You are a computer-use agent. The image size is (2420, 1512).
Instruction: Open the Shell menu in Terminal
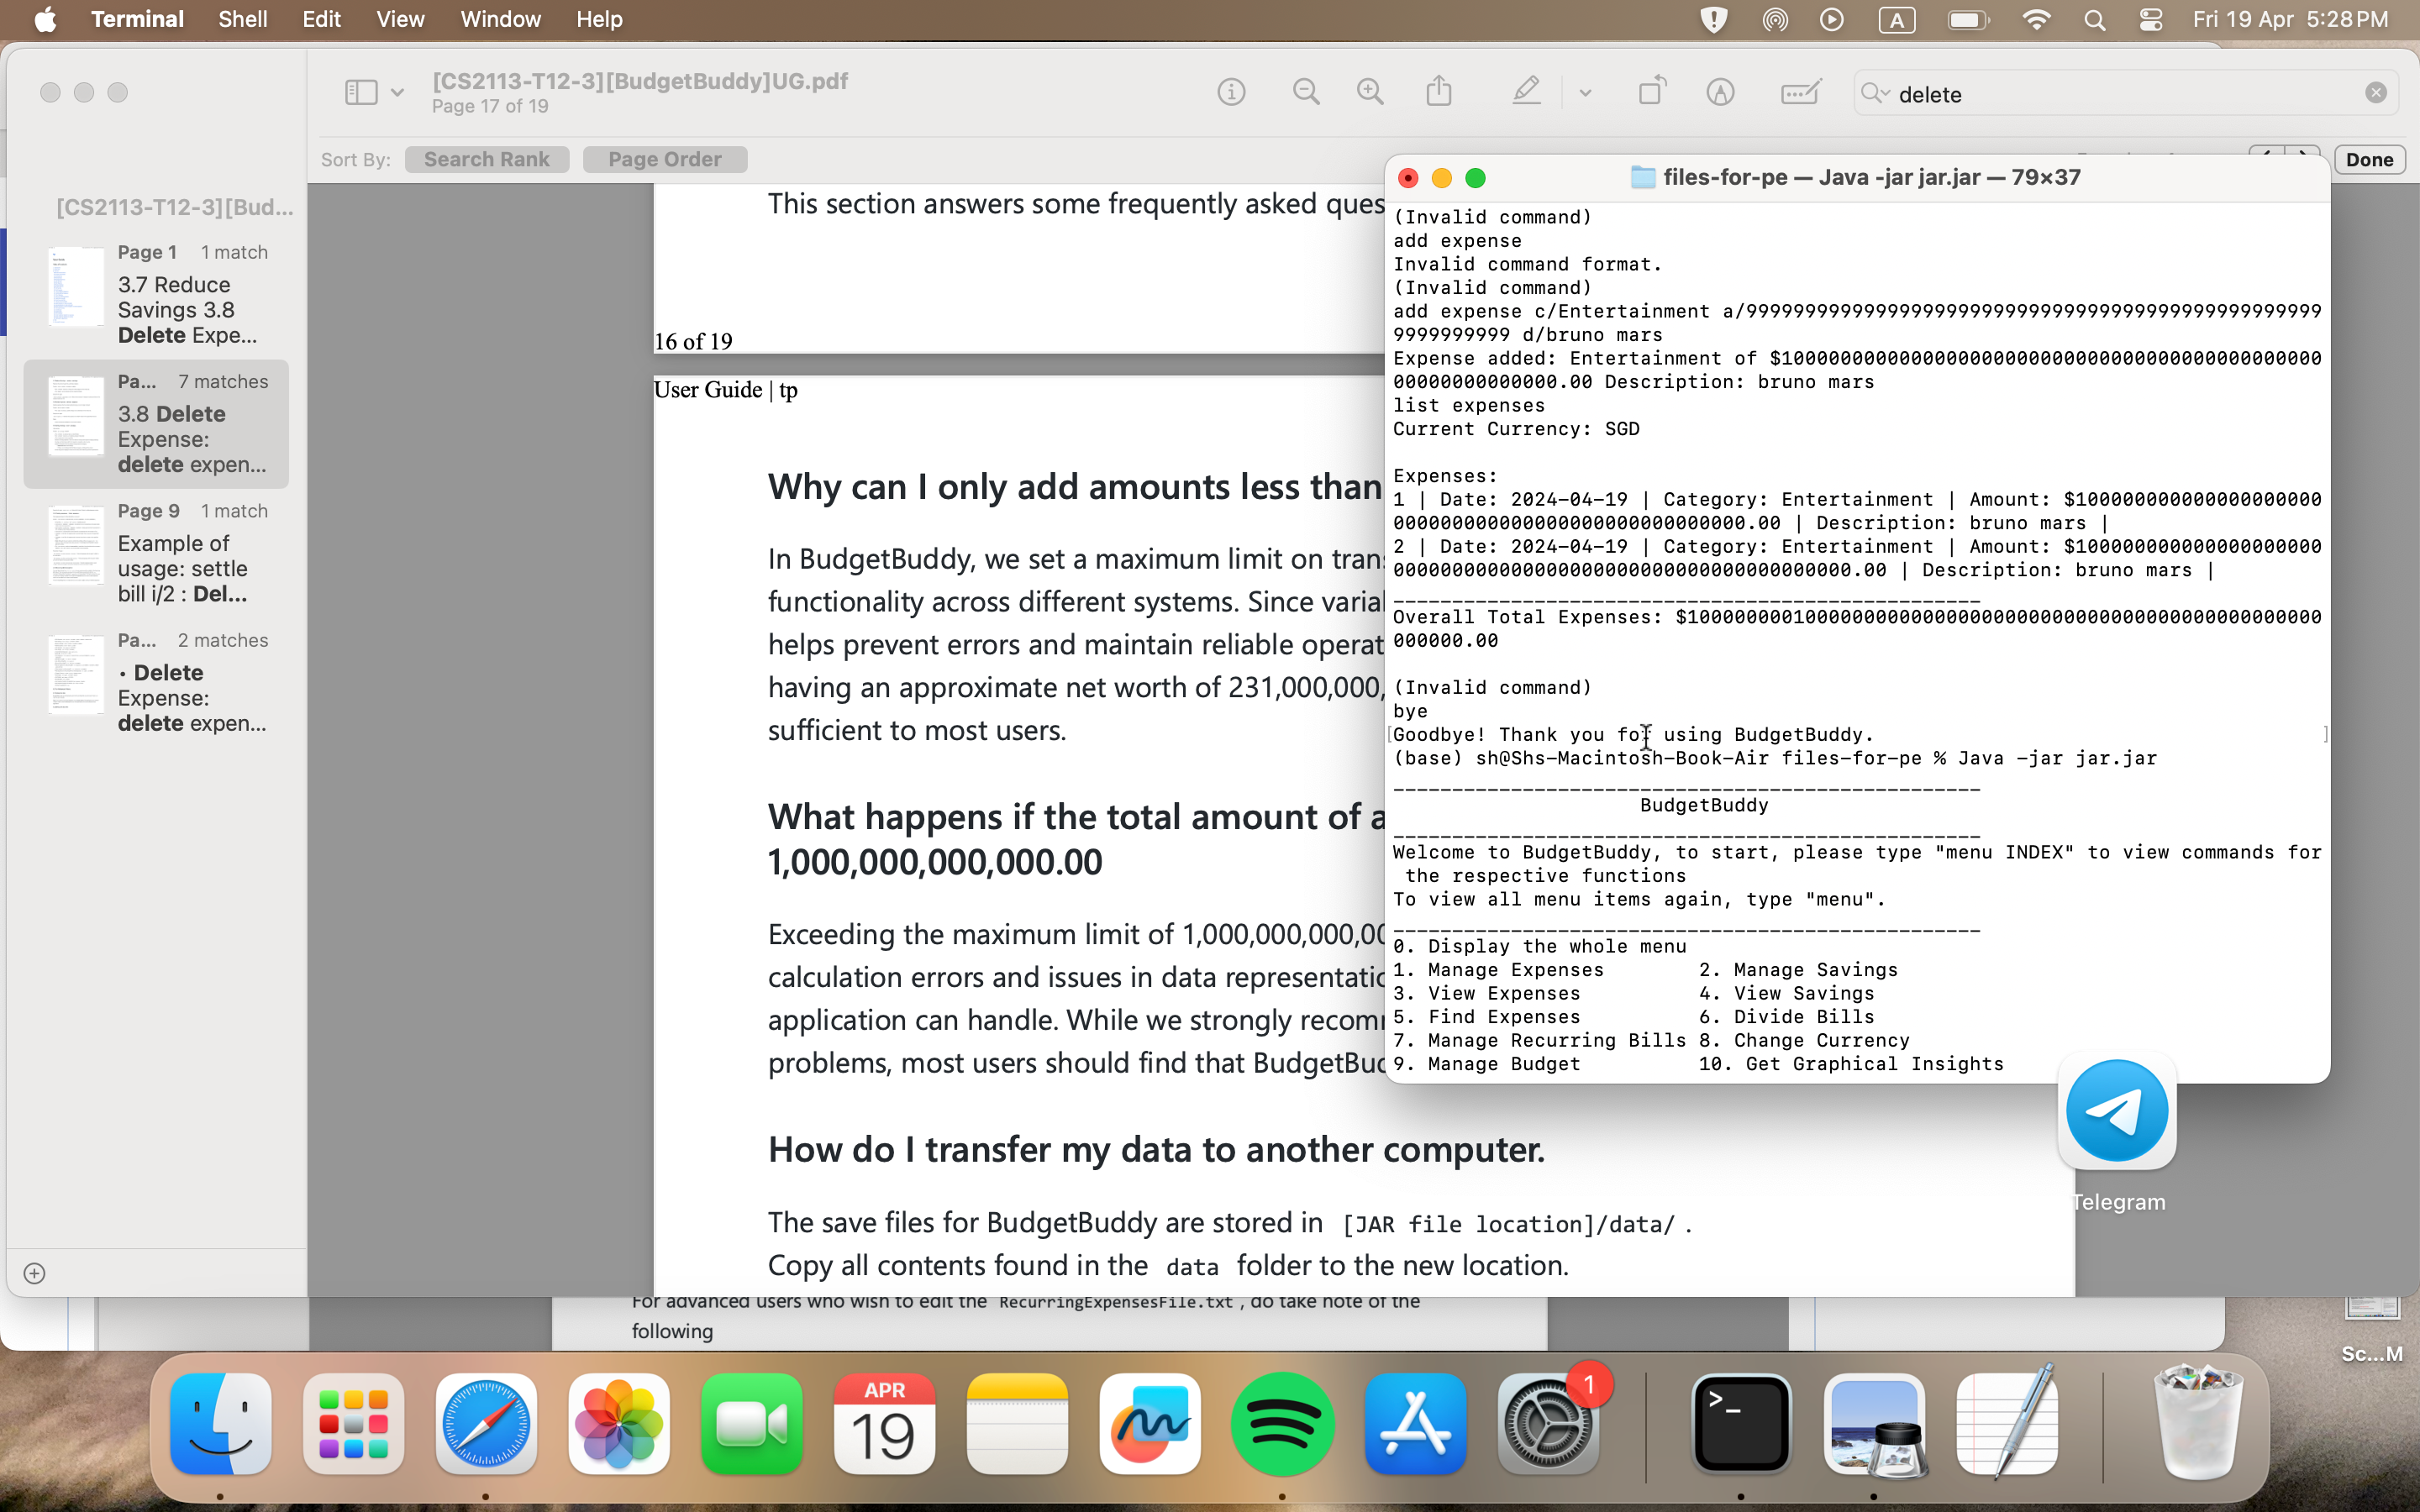[242, 19]
